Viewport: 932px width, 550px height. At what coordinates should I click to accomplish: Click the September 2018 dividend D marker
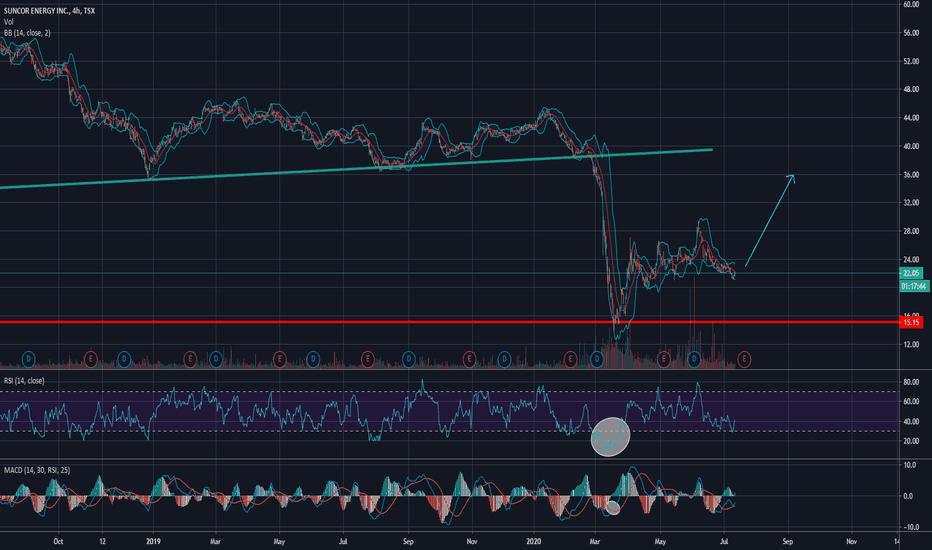pyautogui.click(x=29, y=359)
